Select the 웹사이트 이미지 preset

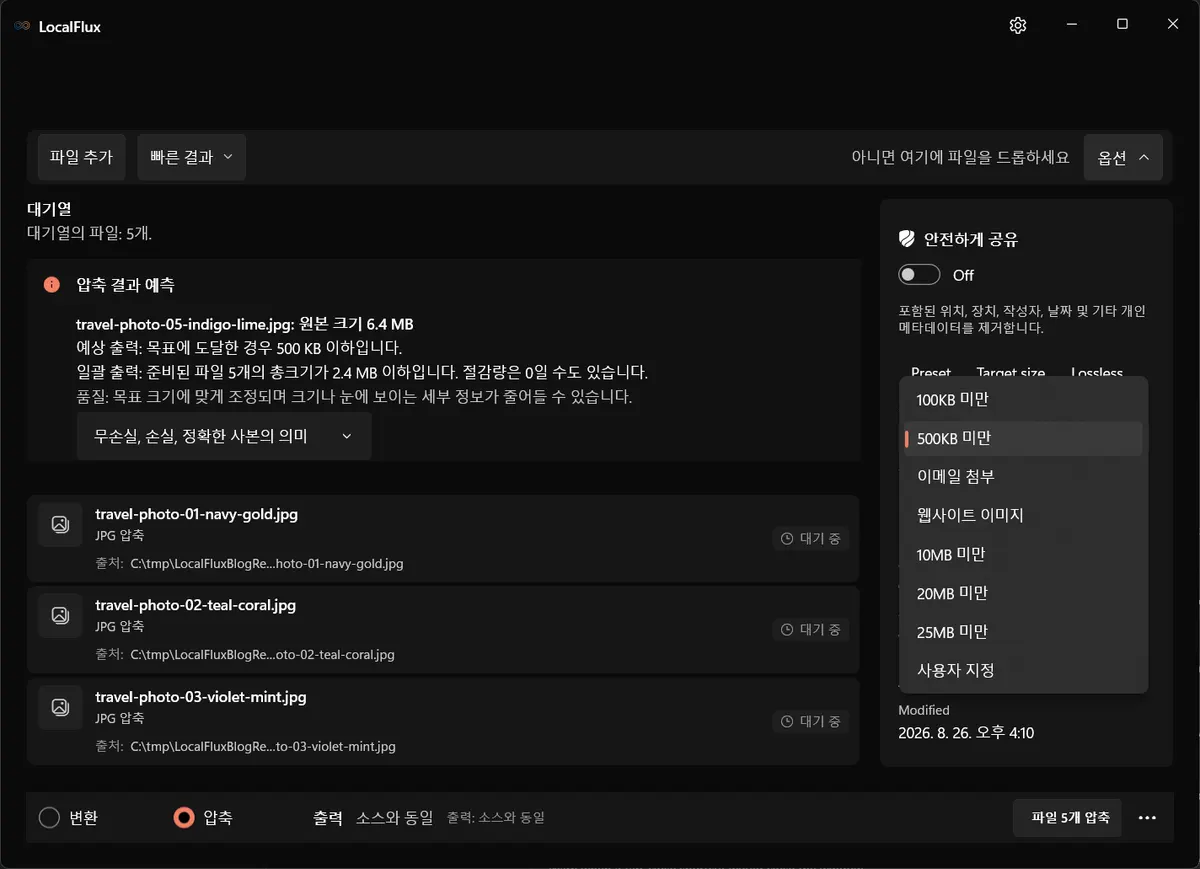coord(1023,516)
